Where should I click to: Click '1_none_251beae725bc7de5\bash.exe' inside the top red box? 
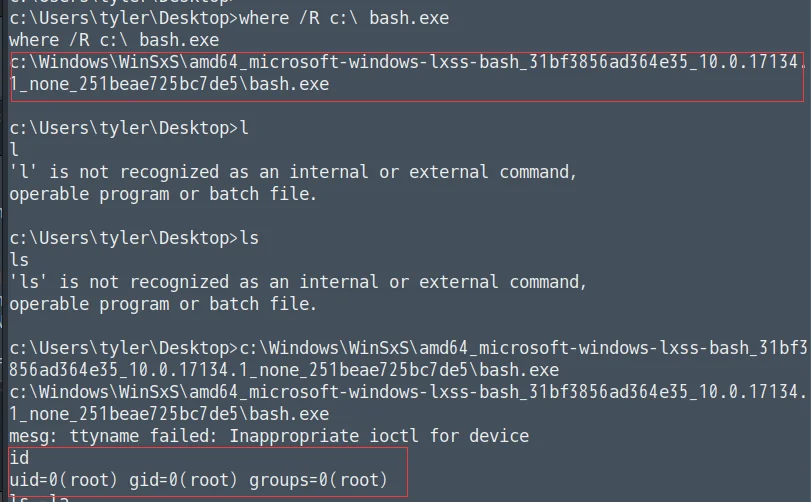[169, 84]
